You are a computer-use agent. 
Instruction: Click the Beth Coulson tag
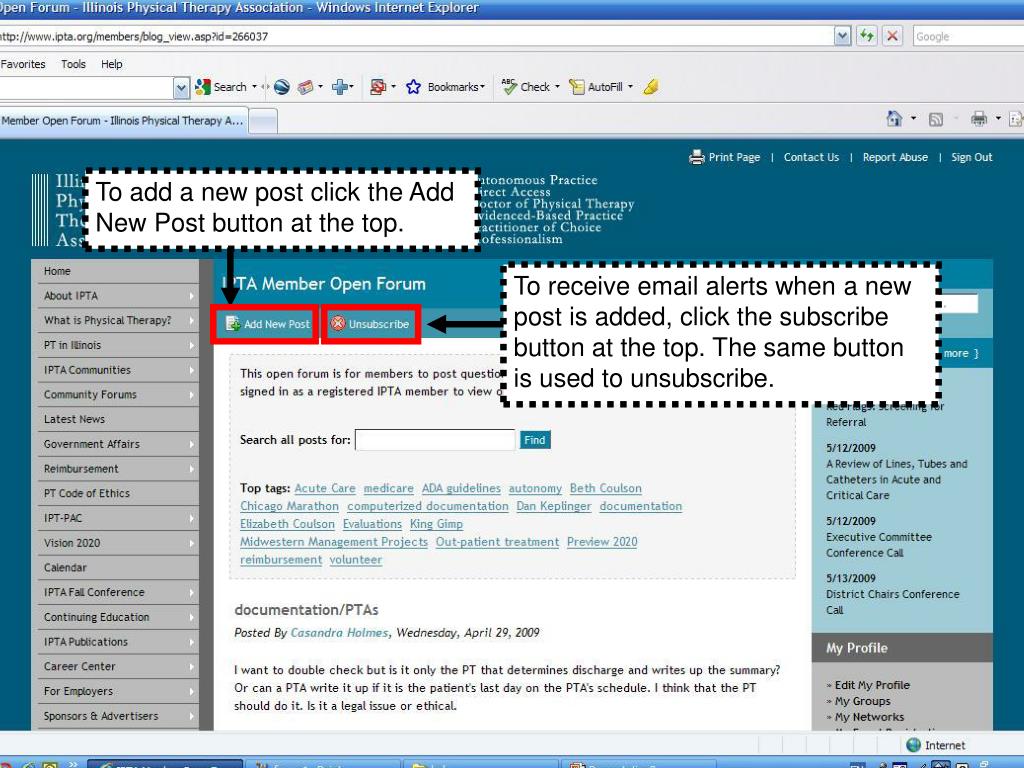[x=605, y=488]
